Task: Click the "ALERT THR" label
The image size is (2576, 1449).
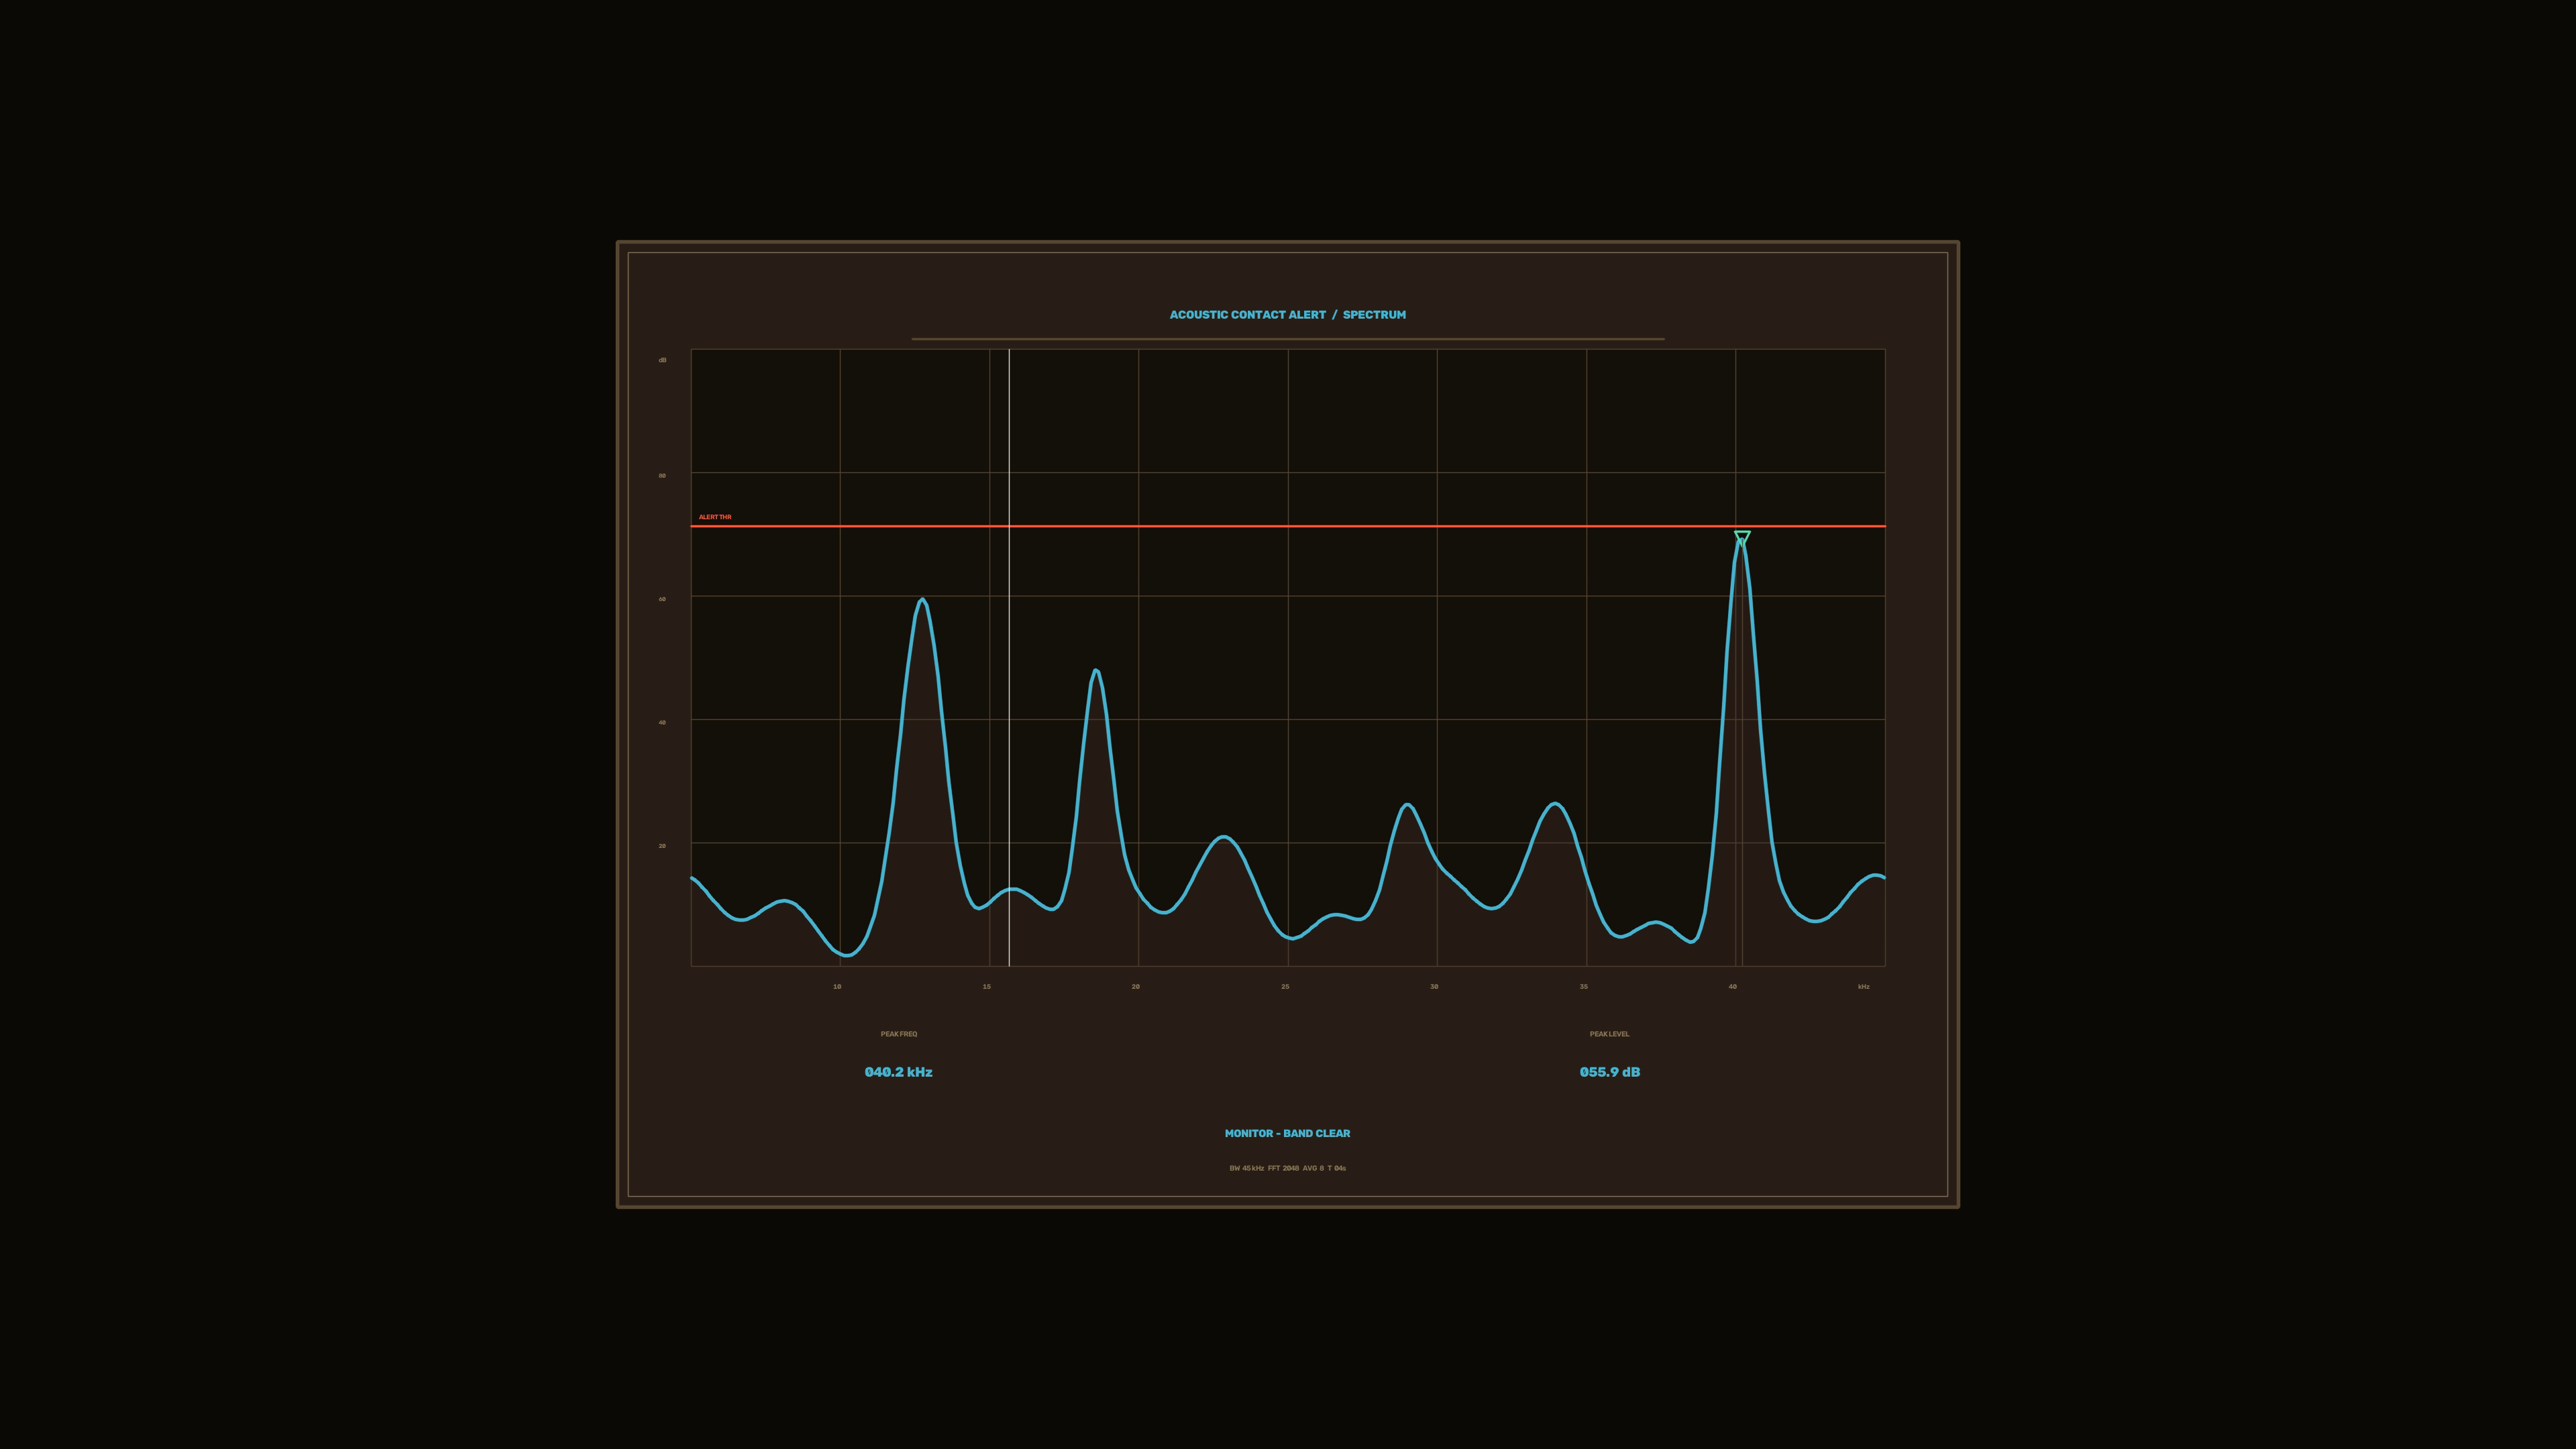Action: point(715,517)
